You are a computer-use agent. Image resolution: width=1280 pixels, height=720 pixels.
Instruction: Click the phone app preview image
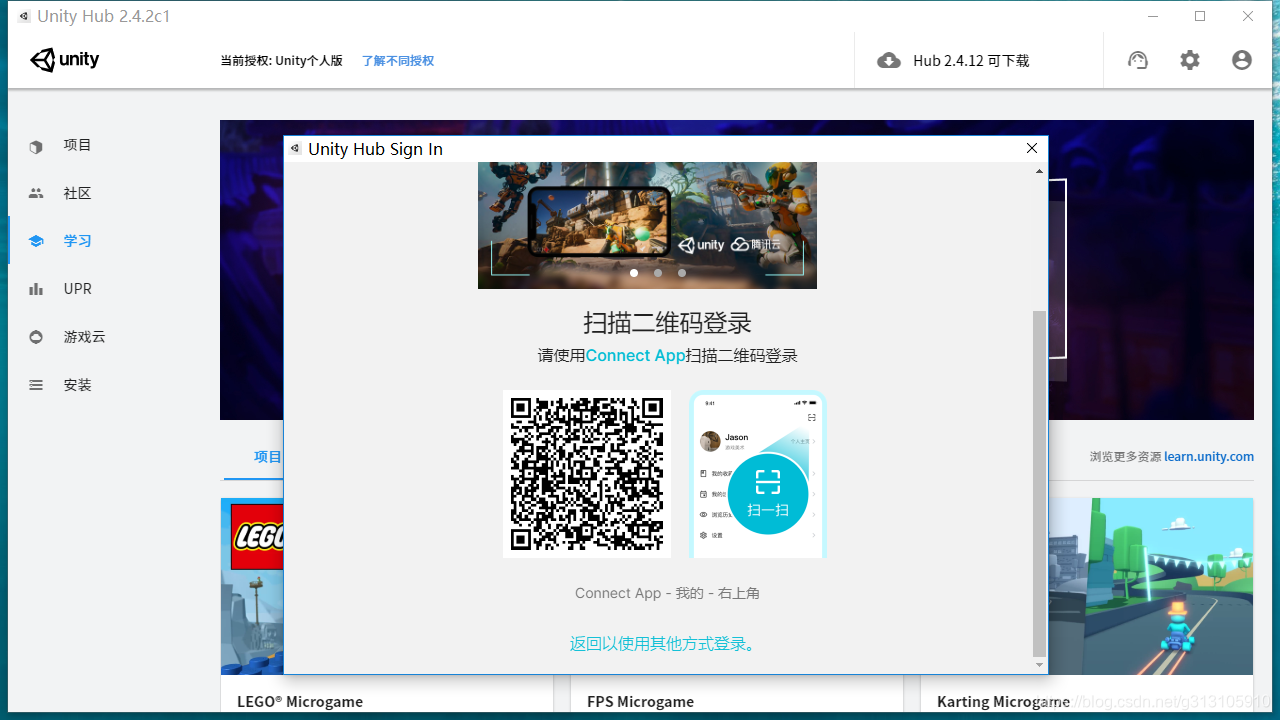pos(758,474)
